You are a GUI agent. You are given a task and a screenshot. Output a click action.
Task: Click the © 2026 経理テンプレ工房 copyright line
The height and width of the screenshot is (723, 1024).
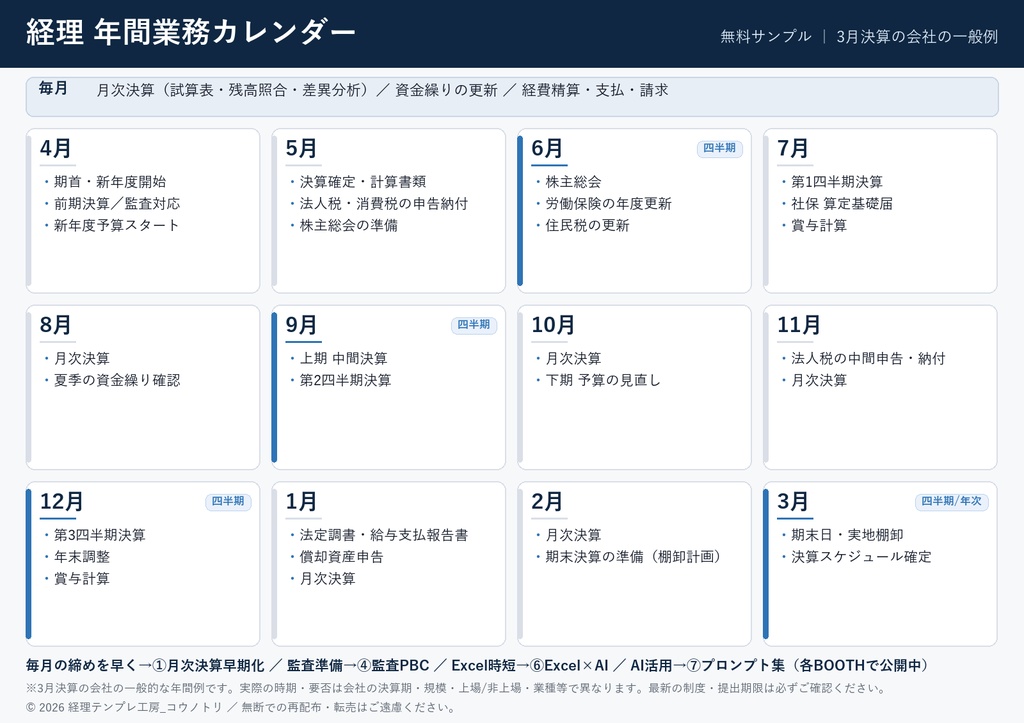pos(241,707)
